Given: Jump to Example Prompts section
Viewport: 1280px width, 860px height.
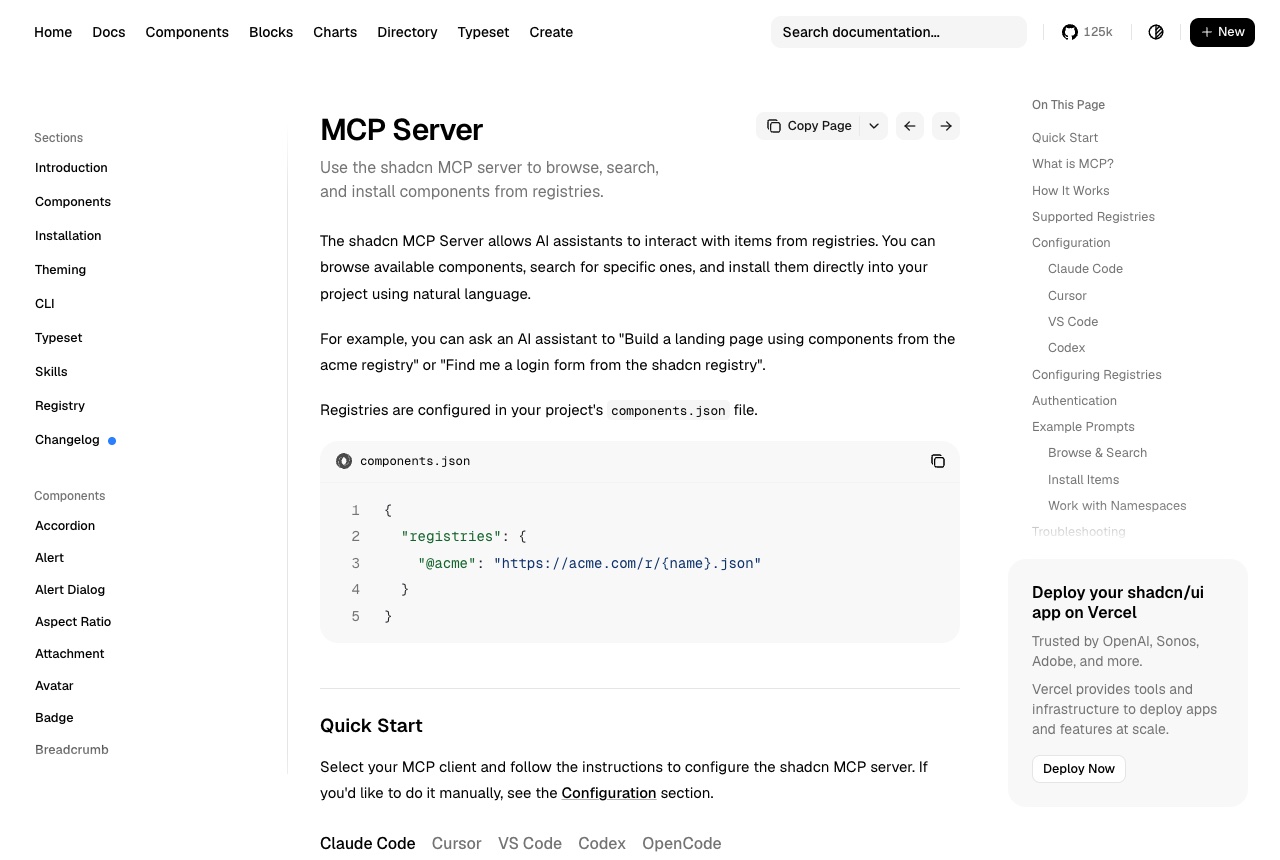Looking at the screenshot, I should click(x=1083, y=427).
